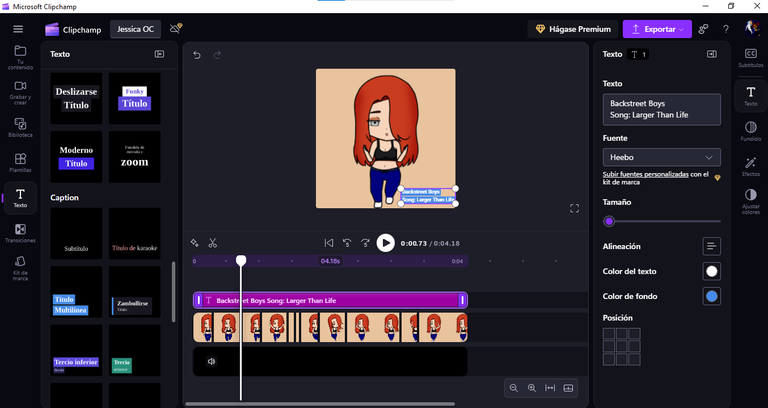Viewport: 768px width, 408px height.
Task: Choose the Título Multilínea template
Action: point(76,292)
